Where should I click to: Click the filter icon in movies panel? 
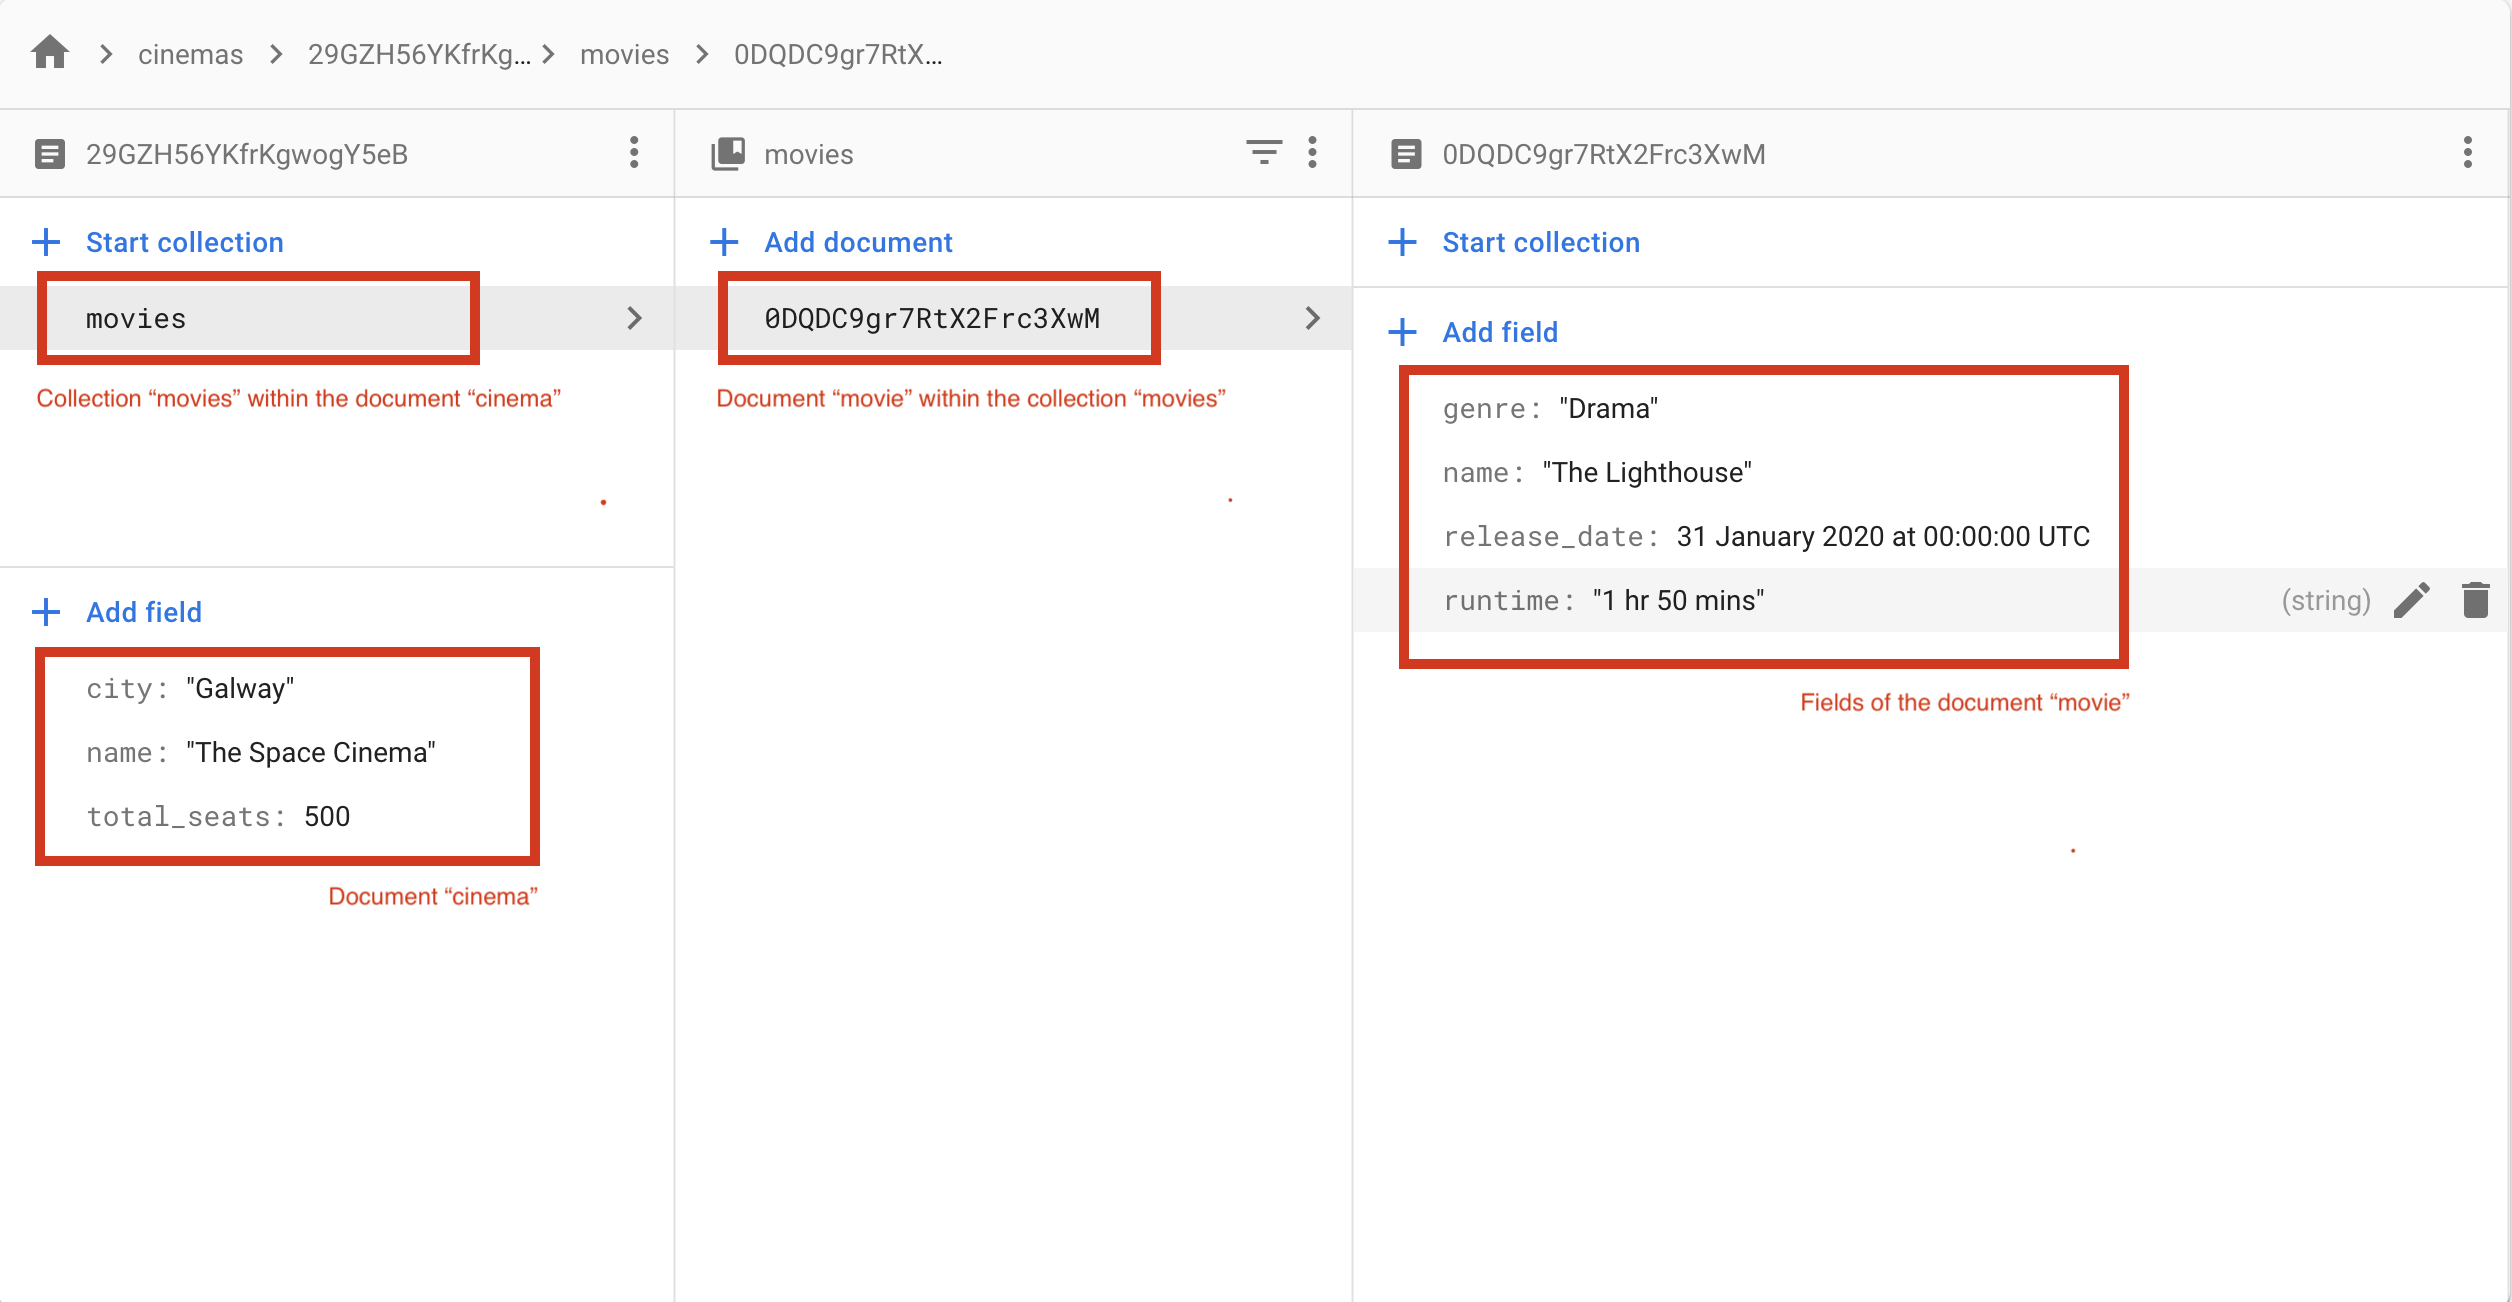pos(1263,153)
